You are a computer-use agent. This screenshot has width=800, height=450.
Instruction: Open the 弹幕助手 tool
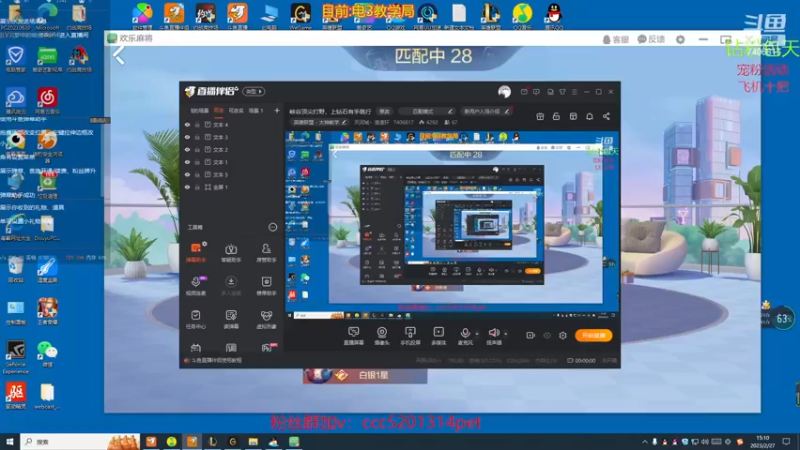click(x=196, y=252)
